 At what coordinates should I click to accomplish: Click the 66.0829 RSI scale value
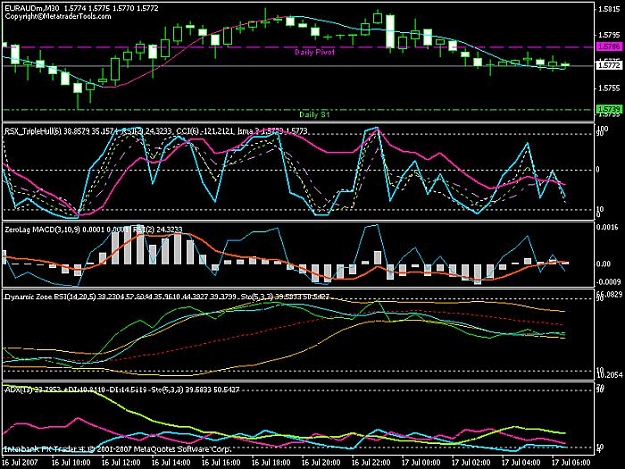[x=609, y=294]
